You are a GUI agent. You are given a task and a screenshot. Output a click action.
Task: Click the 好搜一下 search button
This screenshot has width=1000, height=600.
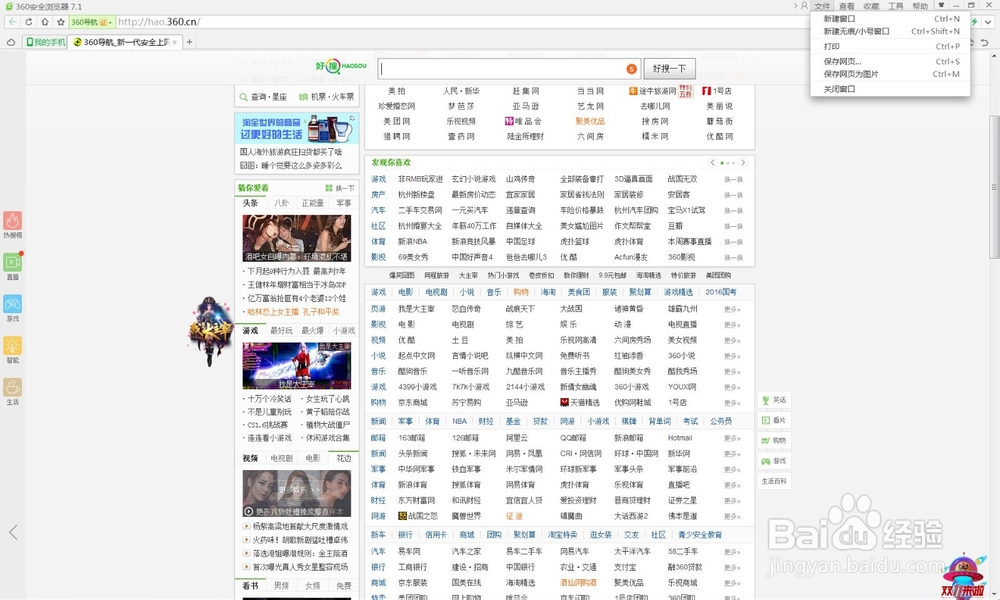669,68
